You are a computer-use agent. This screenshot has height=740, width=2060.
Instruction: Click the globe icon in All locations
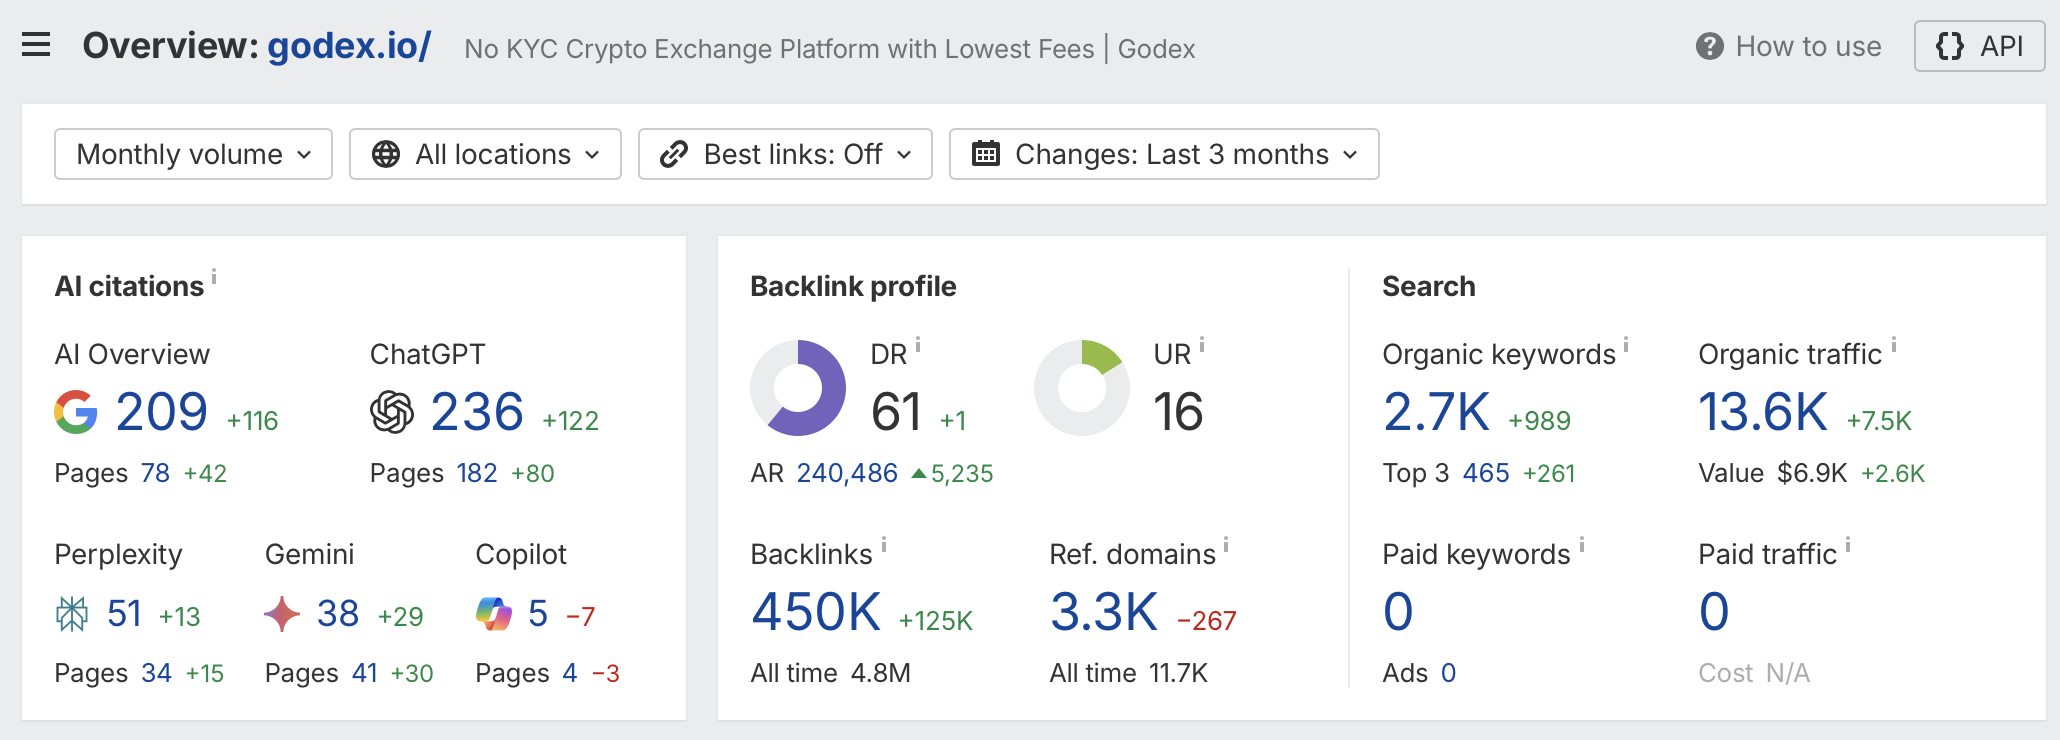coord(386,154)
